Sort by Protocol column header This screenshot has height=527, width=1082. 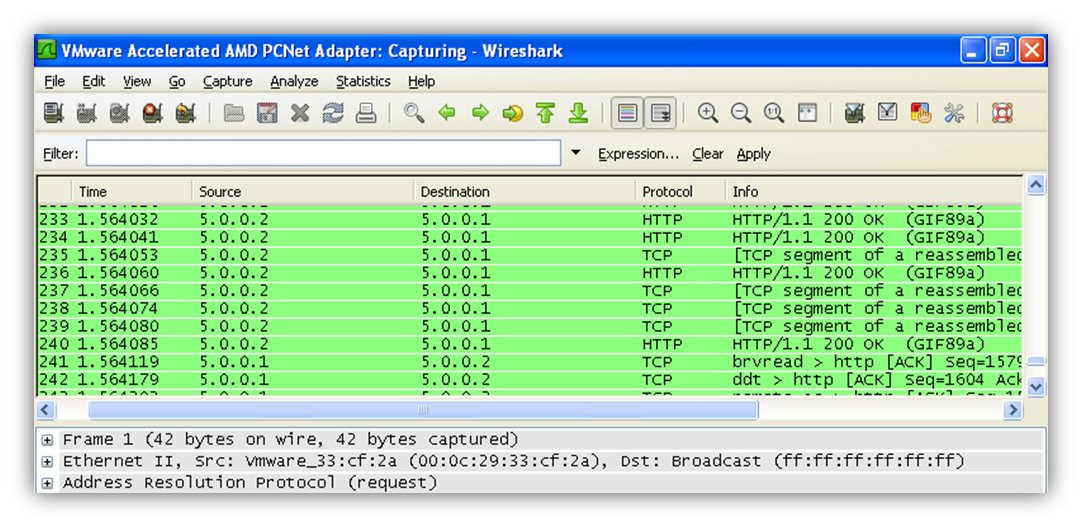click(680, 191)
